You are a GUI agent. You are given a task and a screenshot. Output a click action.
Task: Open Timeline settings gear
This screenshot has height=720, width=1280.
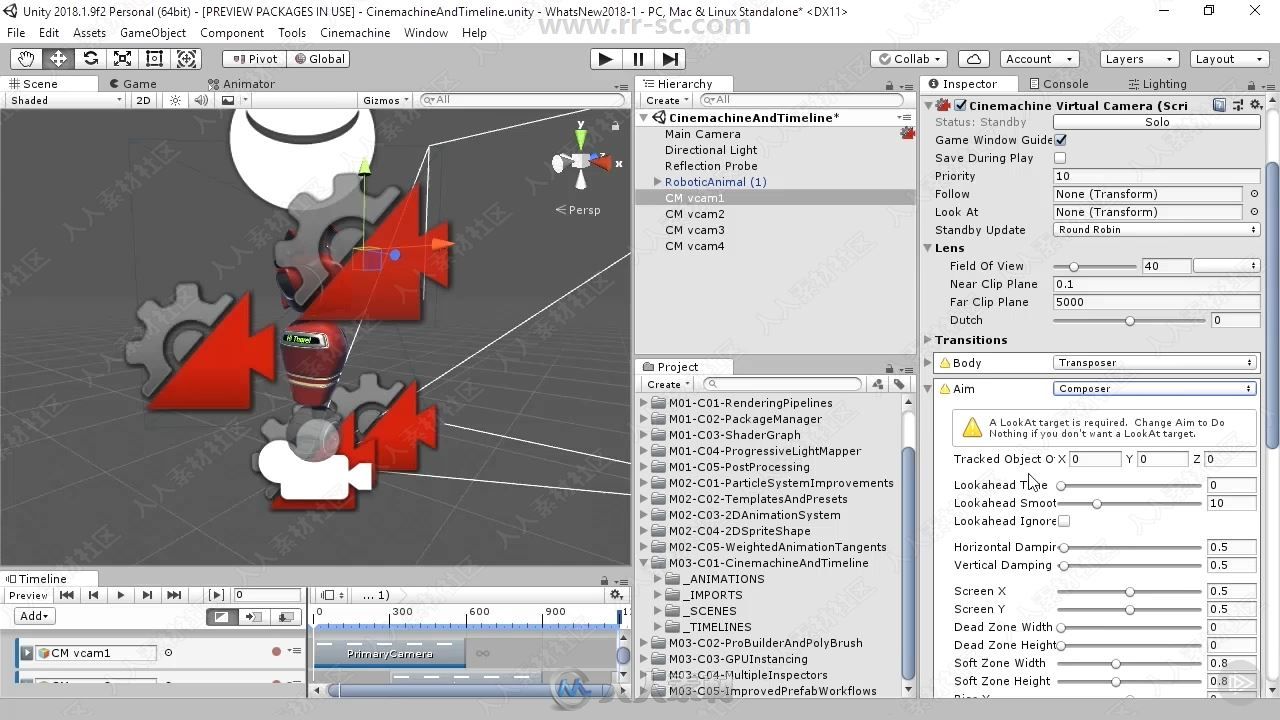pyautogui.click(x=617, y=595)
